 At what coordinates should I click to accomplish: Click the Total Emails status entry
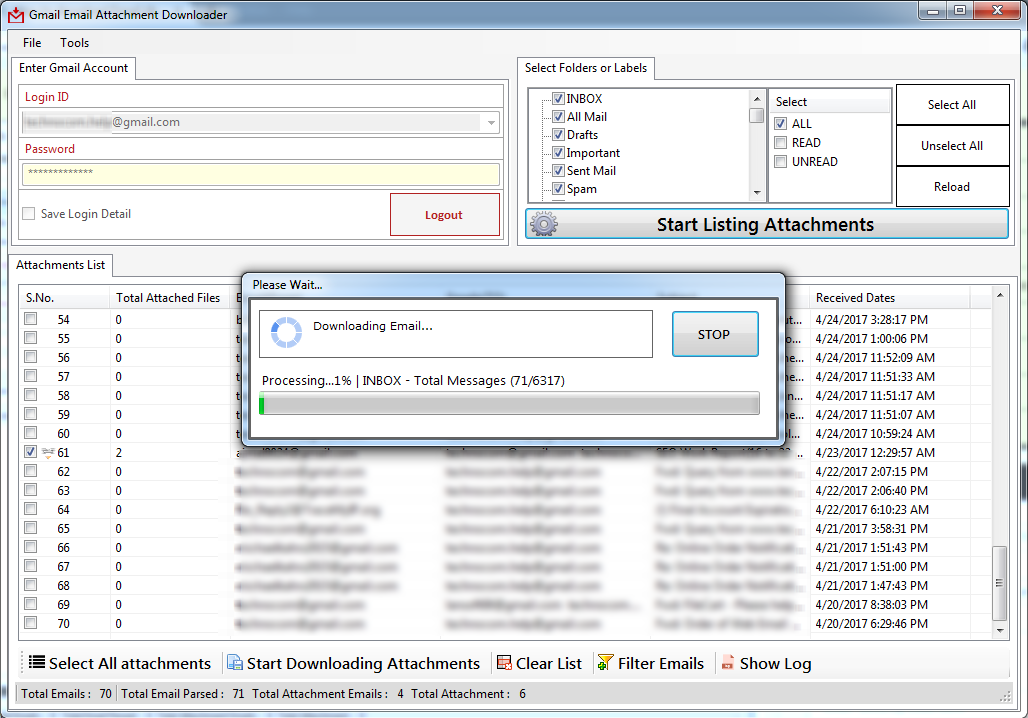66,694
